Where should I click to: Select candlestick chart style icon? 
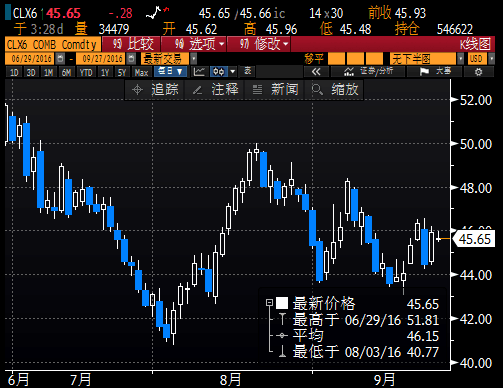pos(219,72)
